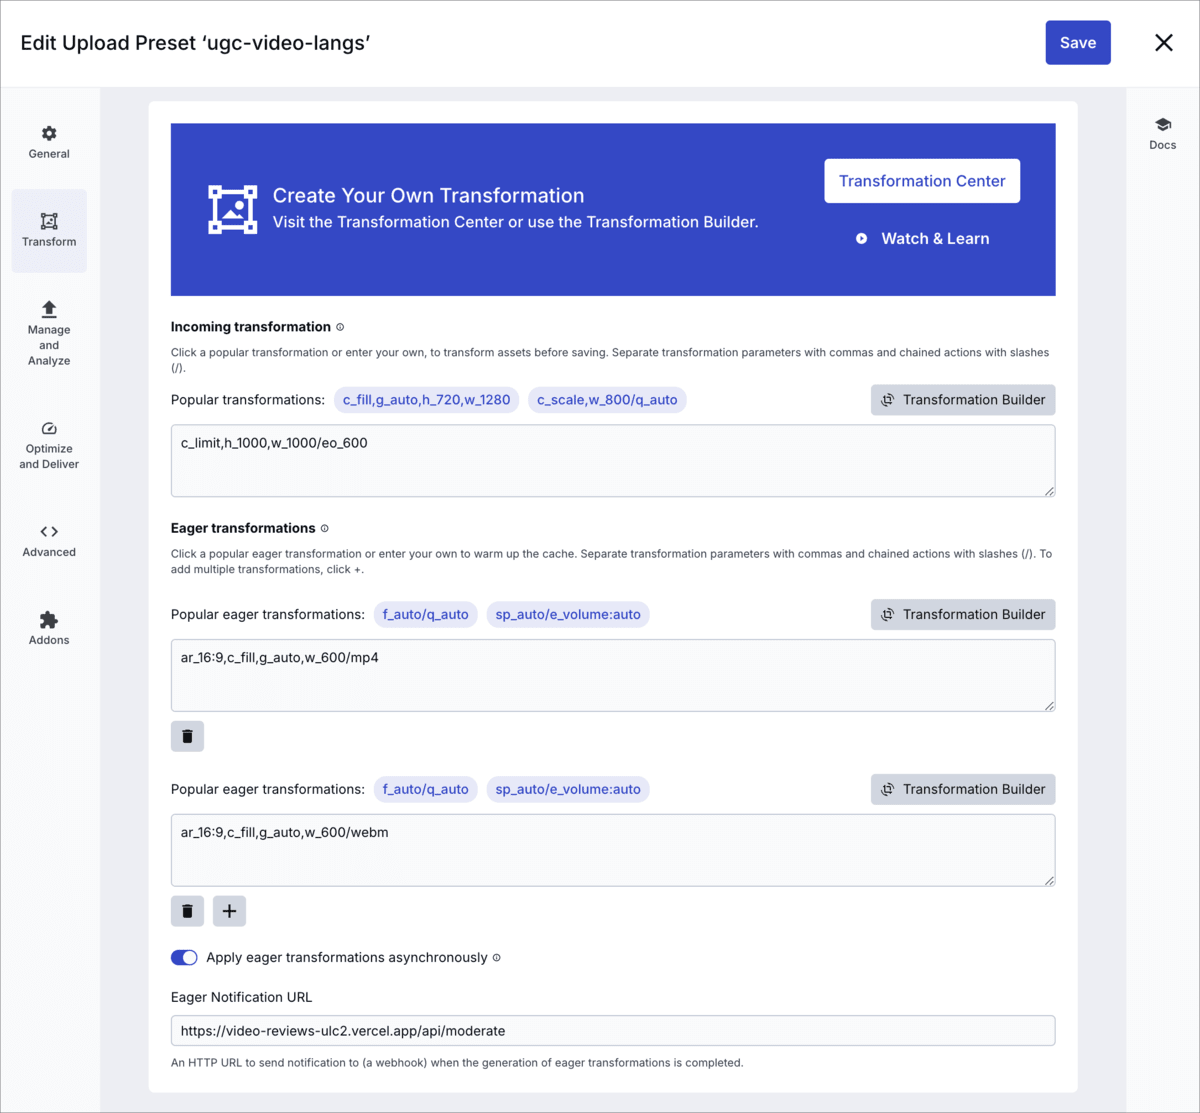Open Transformation Builder for mp4 eager transformation
1200x1113 pixels.
coord(963,615)
